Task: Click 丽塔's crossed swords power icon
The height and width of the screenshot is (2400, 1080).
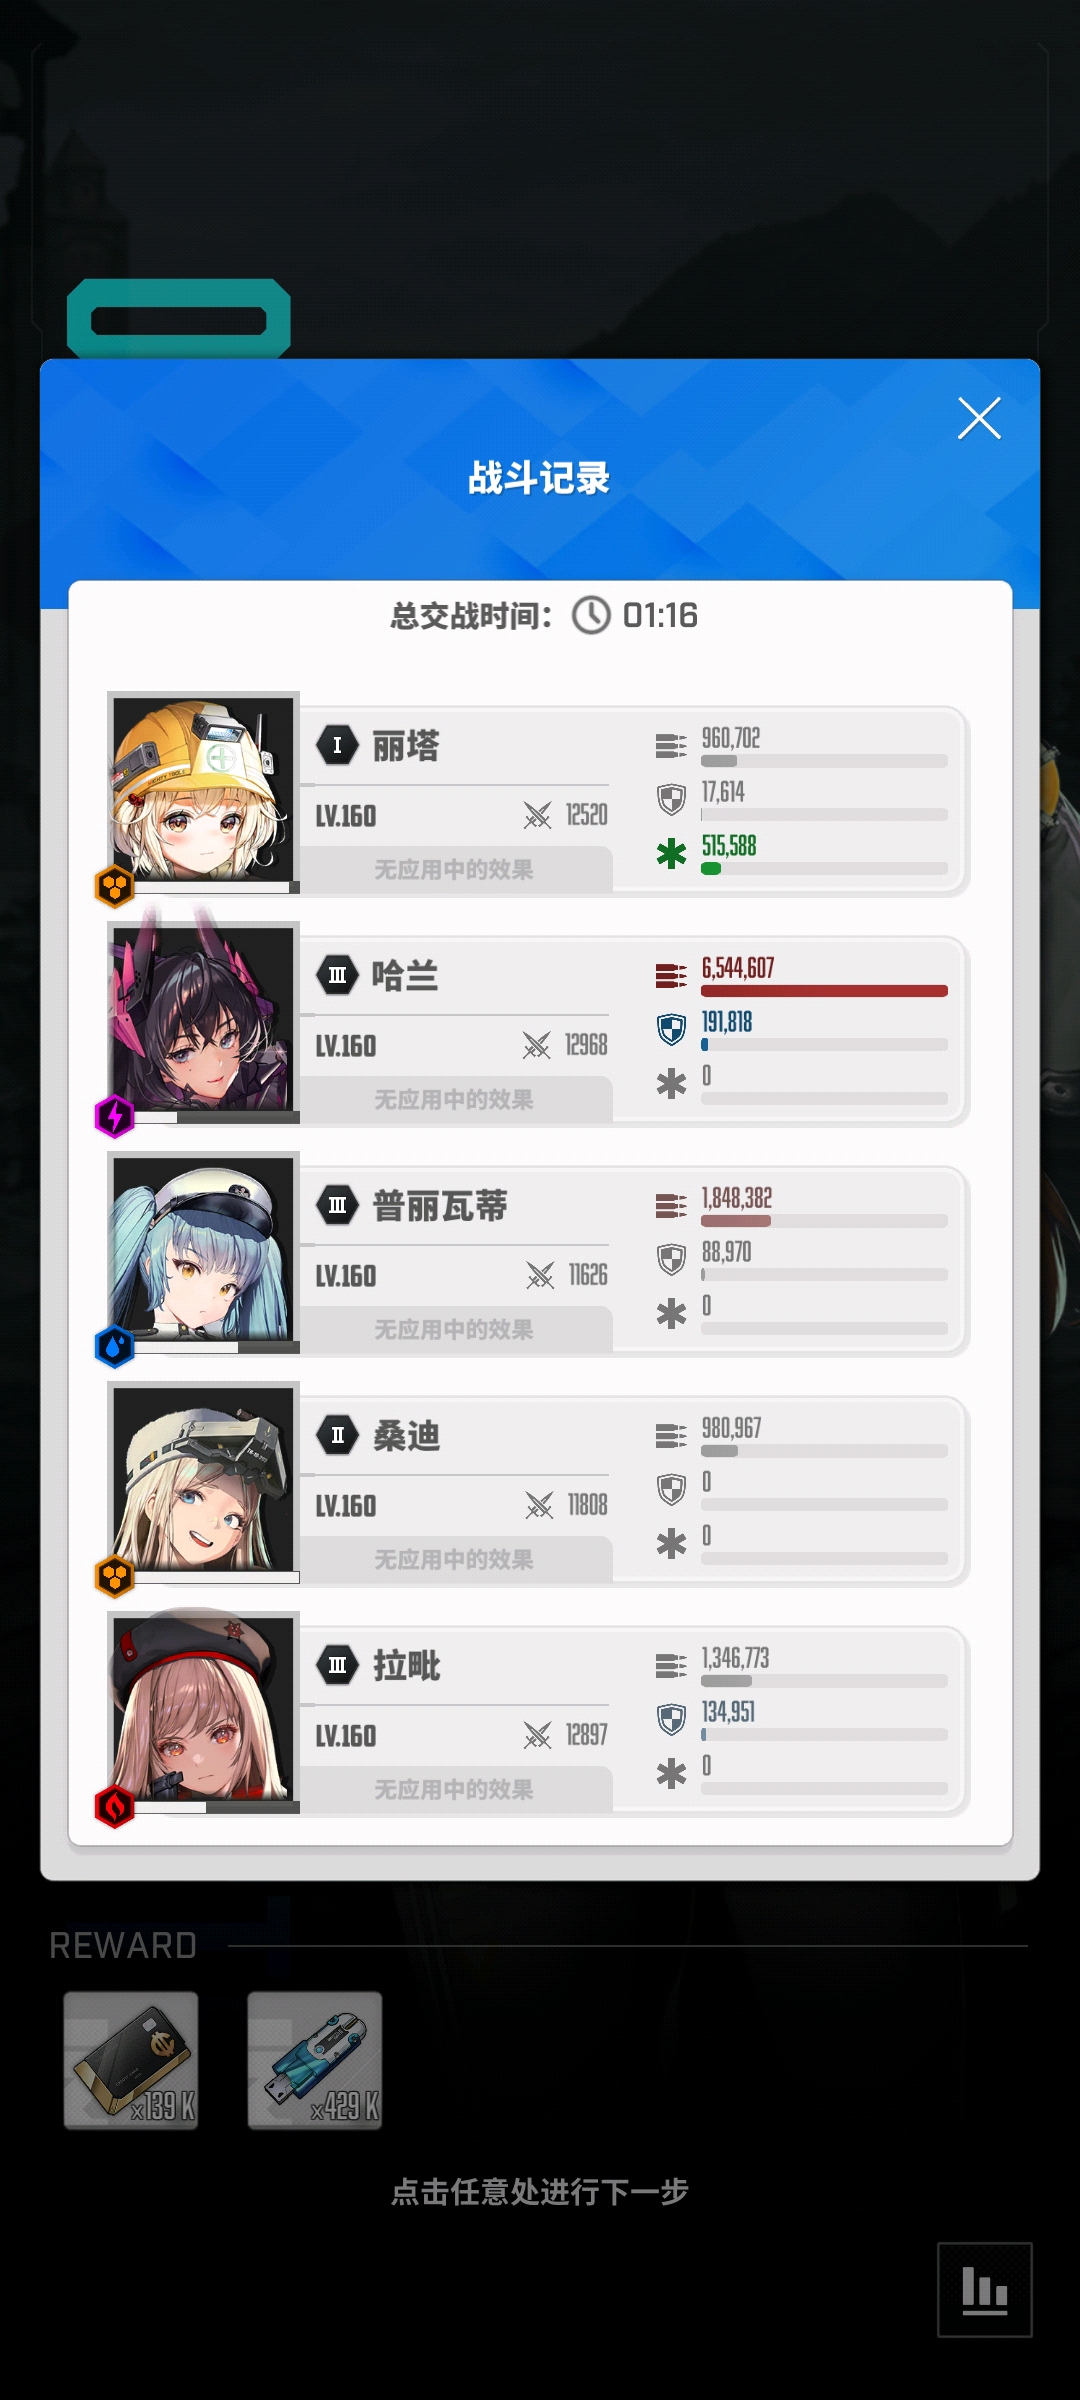Action: [x=538, y=816]
